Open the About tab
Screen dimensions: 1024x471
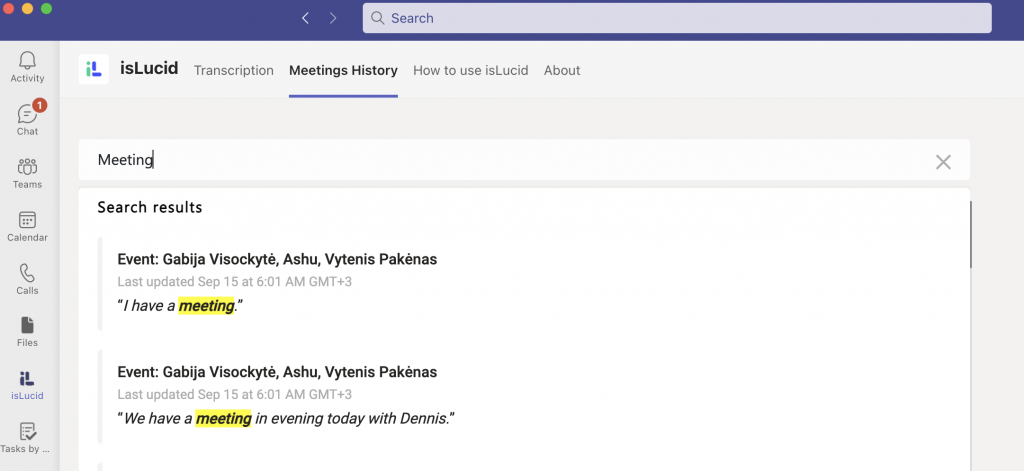tap(562, 71)
